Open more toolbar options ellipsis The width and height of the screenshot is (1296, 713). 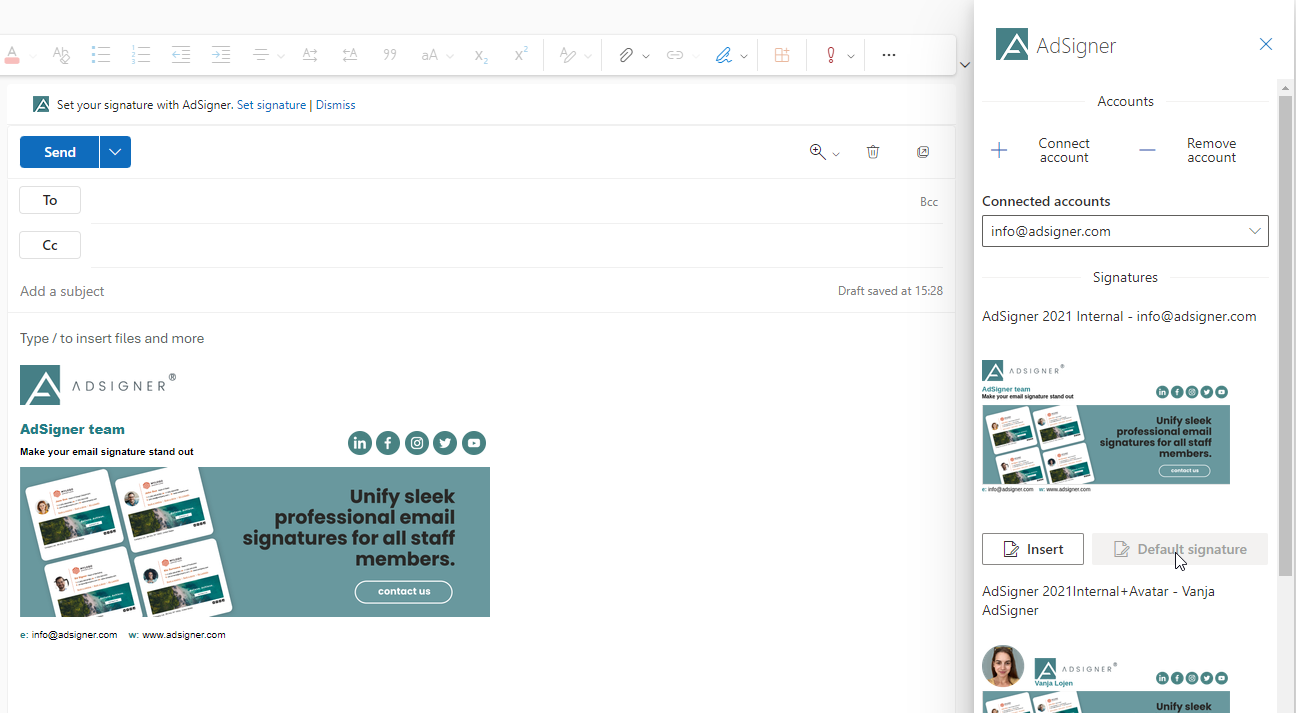click(x=889, y=55)
